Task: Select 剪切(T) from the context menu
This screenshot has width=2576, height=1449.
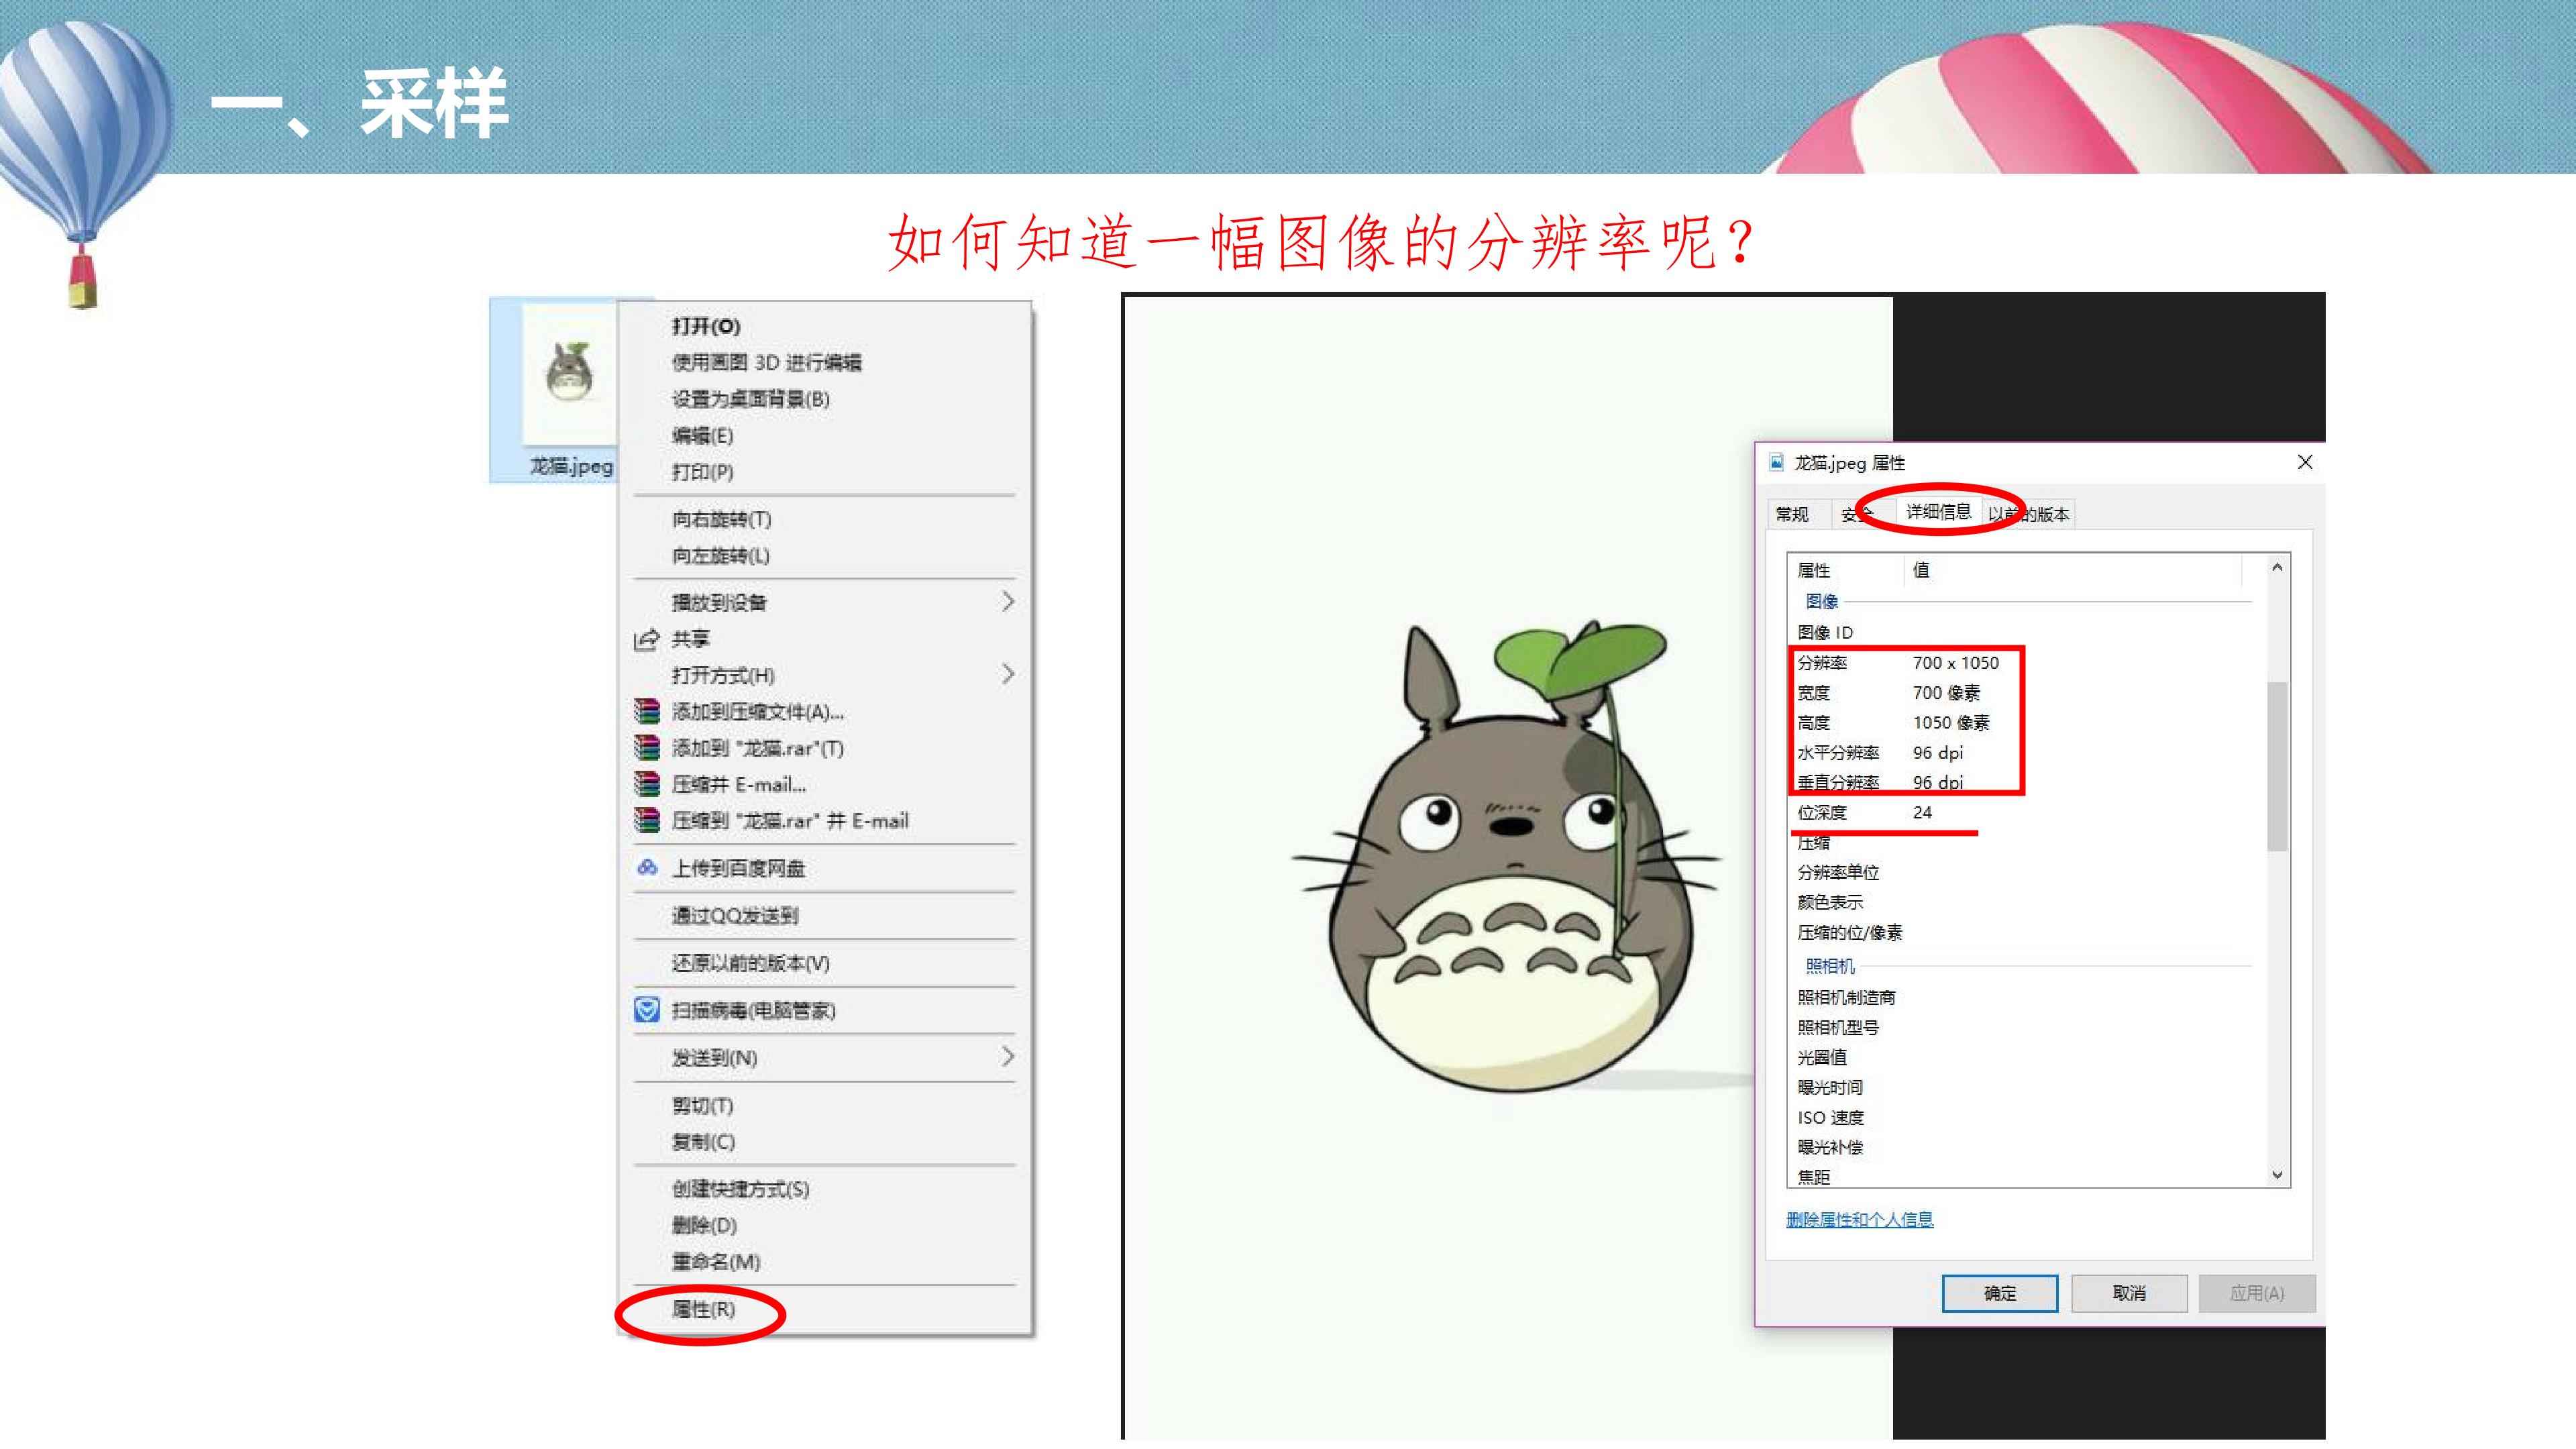Action: tap(703, 1105)
